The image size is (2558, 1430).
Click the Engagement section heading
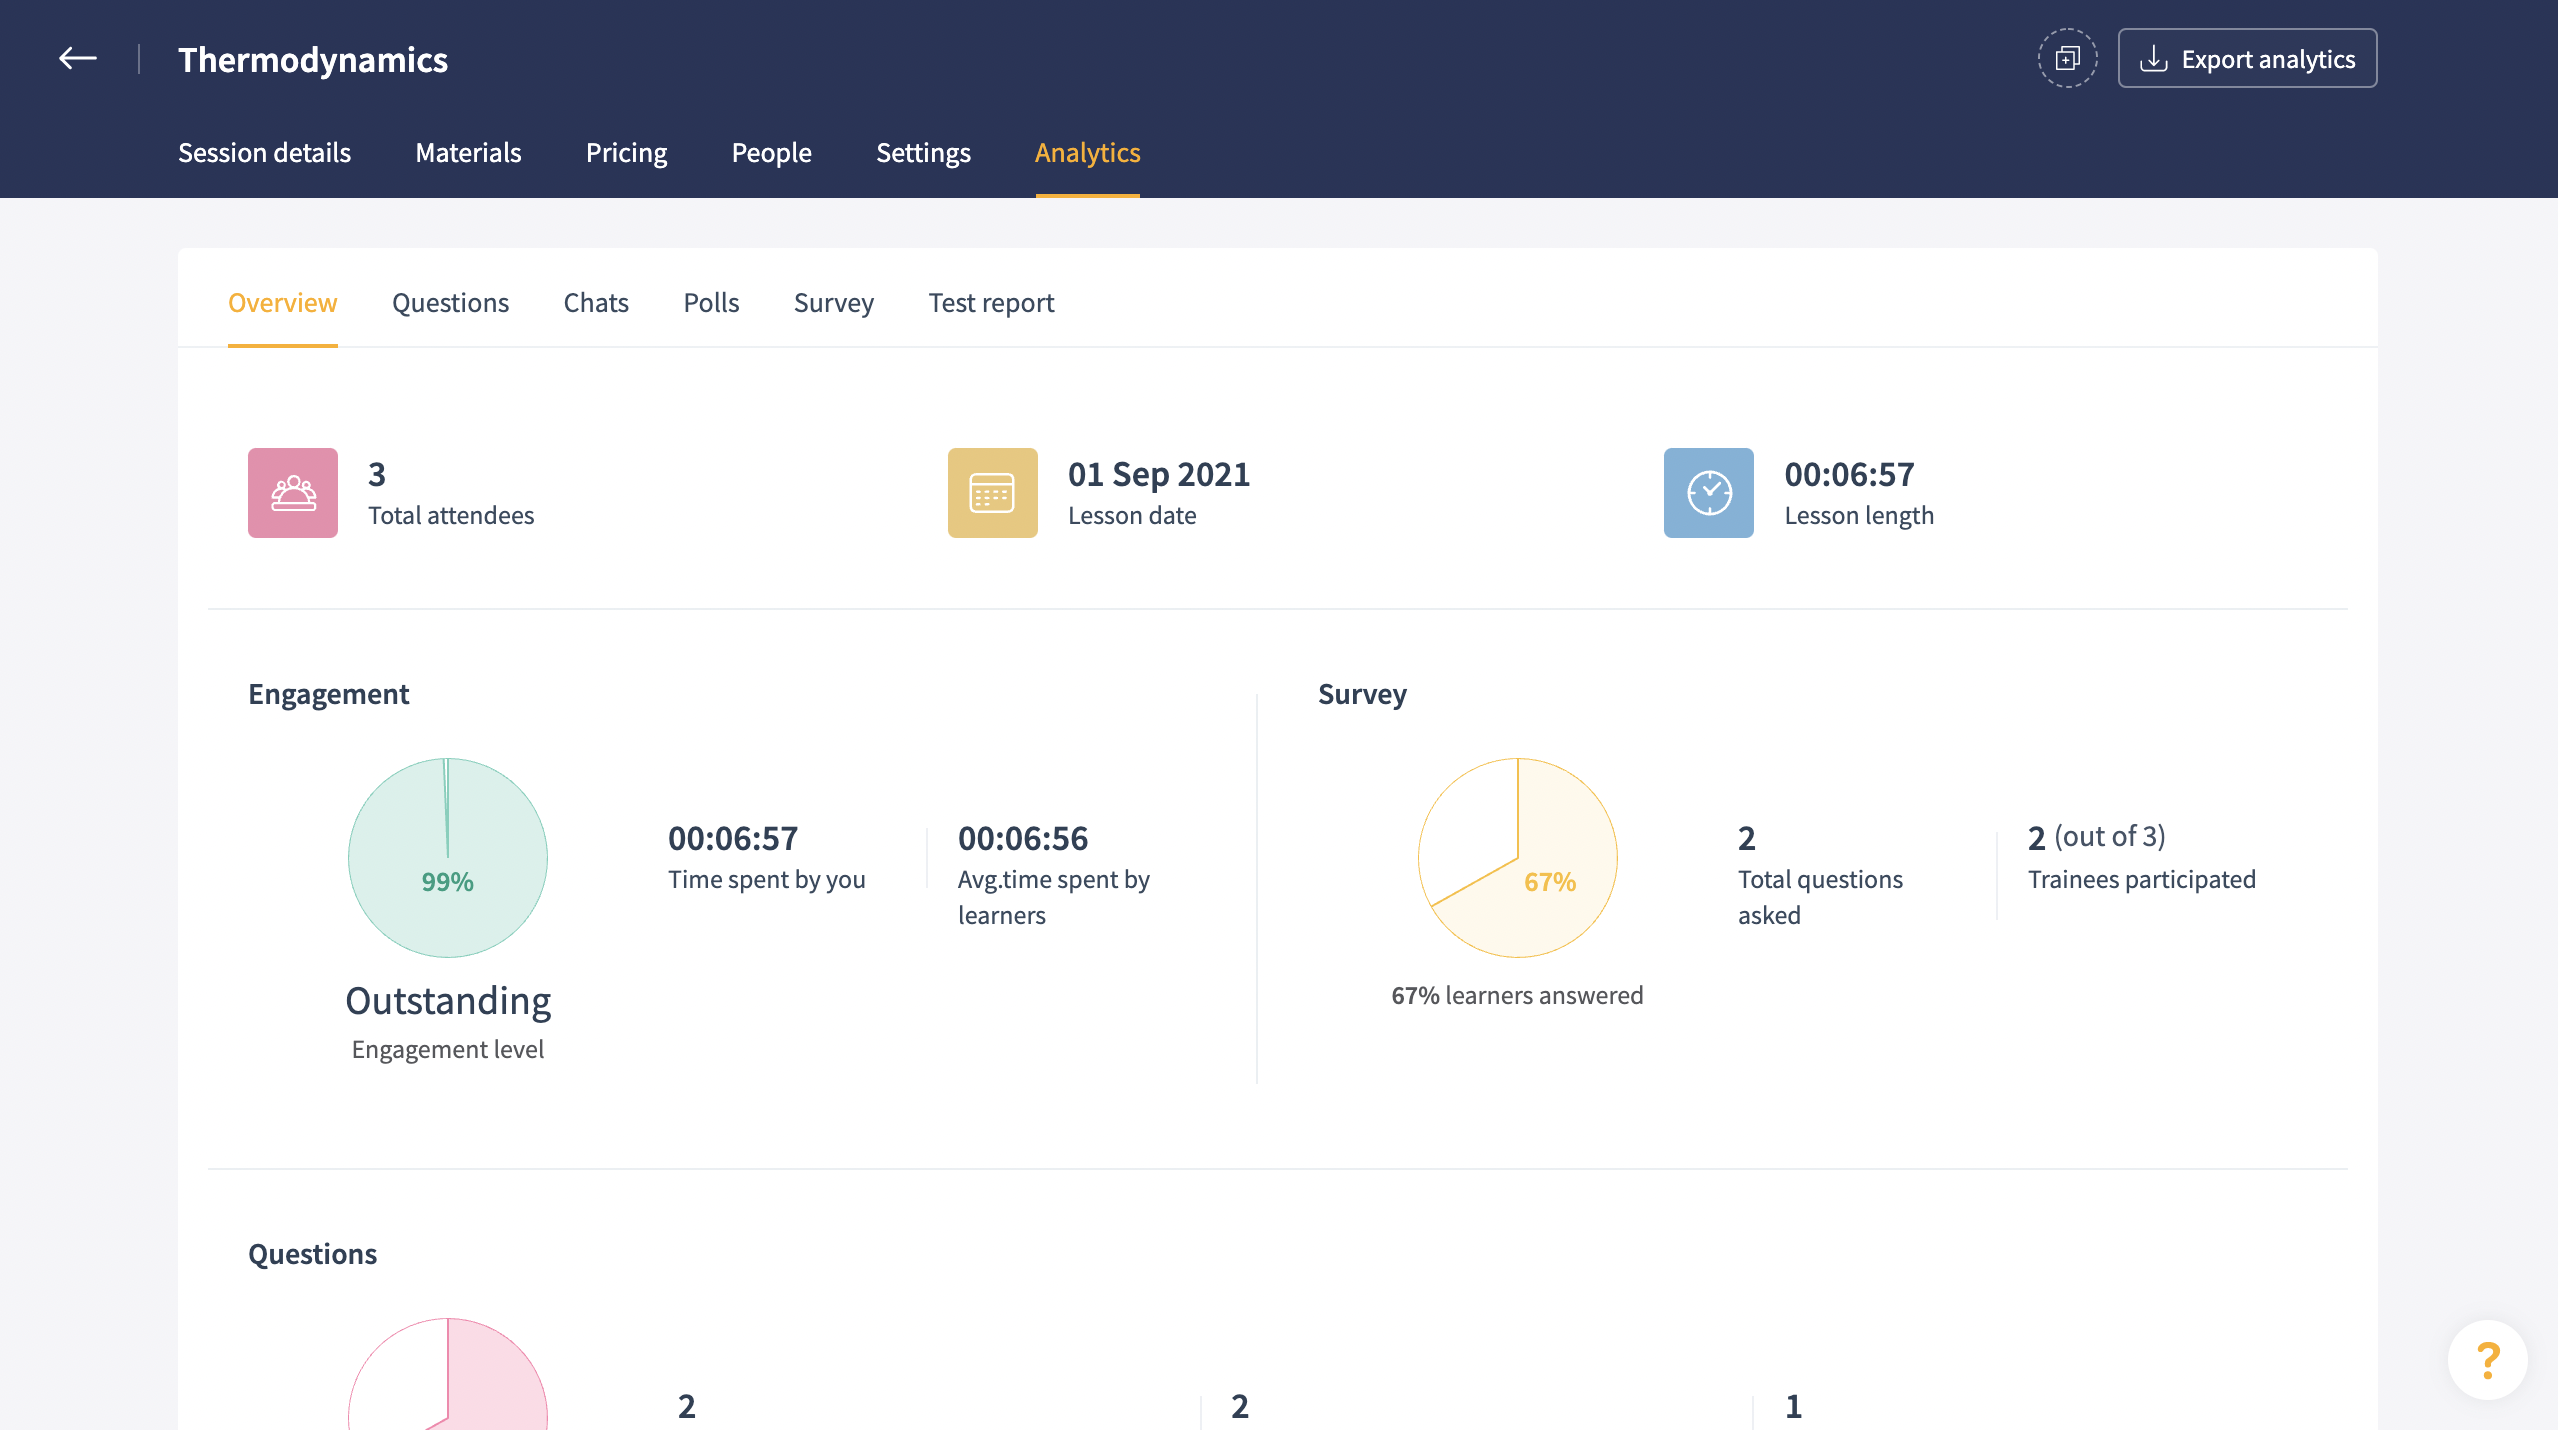coord(329,694)
